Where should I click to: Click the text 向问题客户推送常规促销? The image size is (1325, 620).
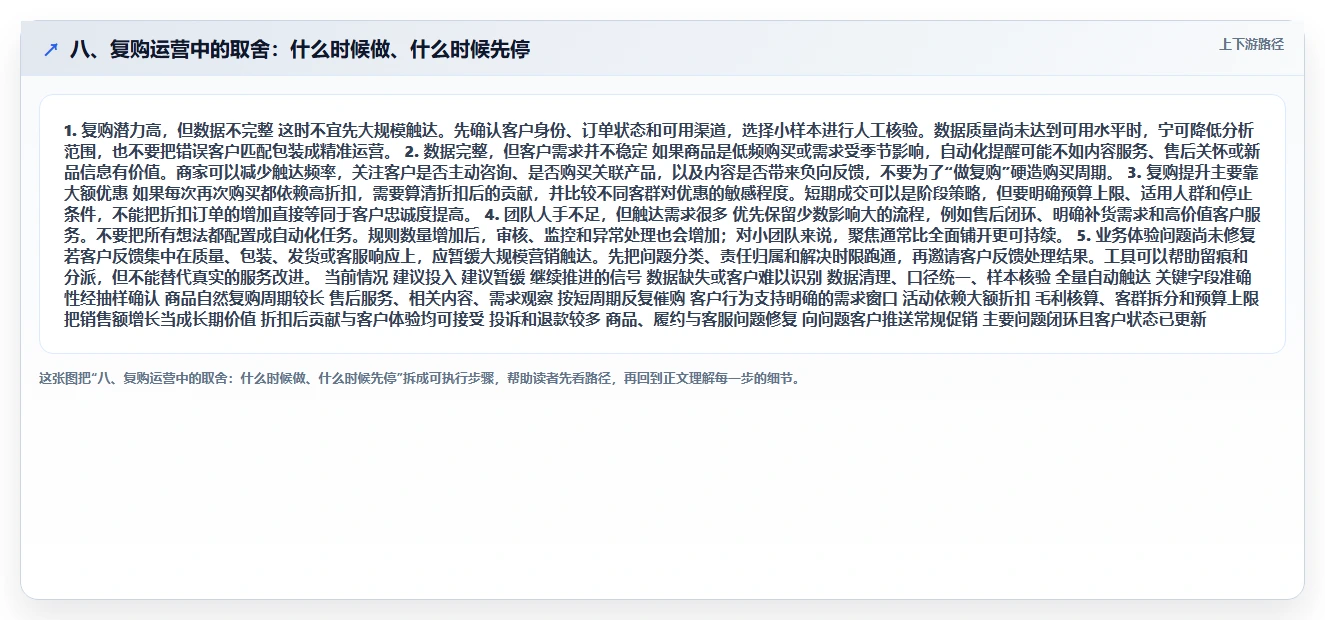[x=890, y=320]
